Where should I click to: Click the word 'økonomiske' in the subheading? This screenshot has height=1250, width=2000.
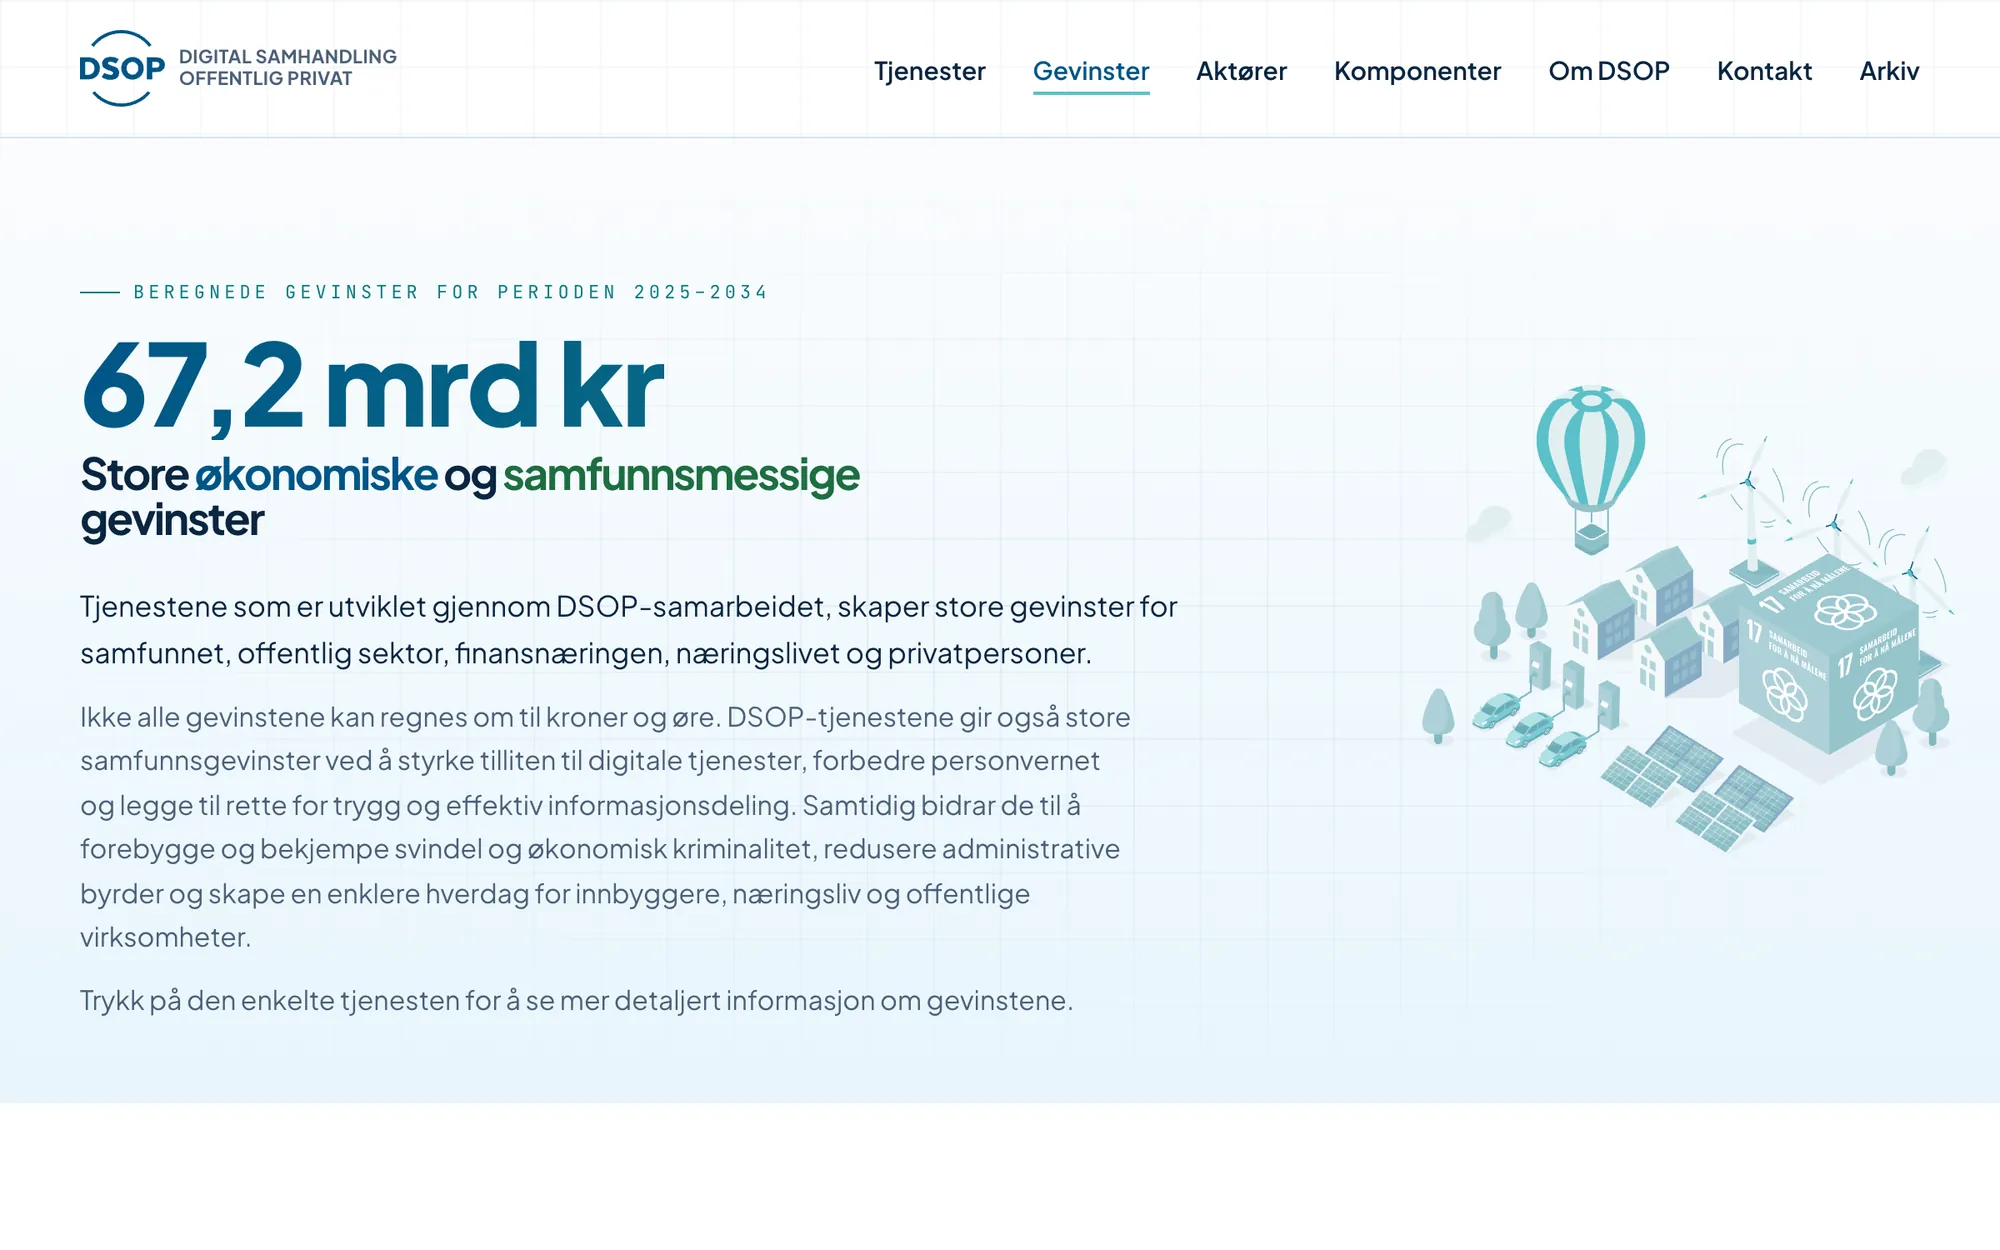(x=316, y=475)
